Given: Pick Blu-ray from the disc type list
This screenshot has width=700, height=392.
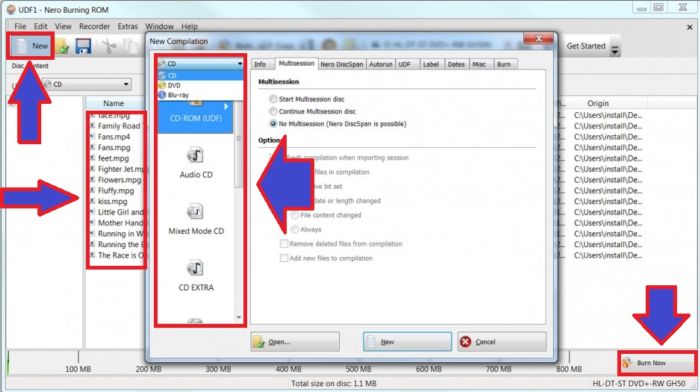Looking at the screenshot, I should (x=178, y=95).
